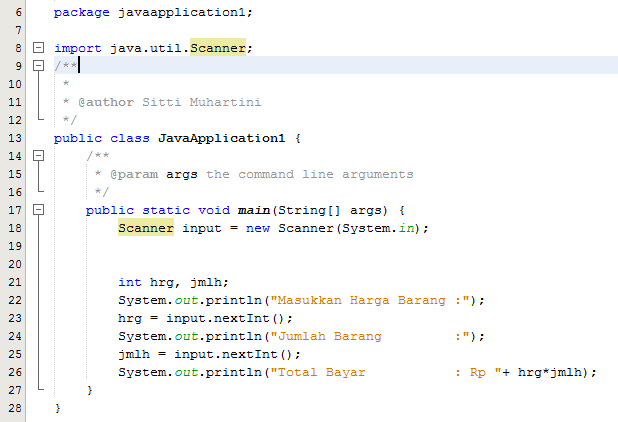Click the closing brace on line 27

(x=90, y=390)
